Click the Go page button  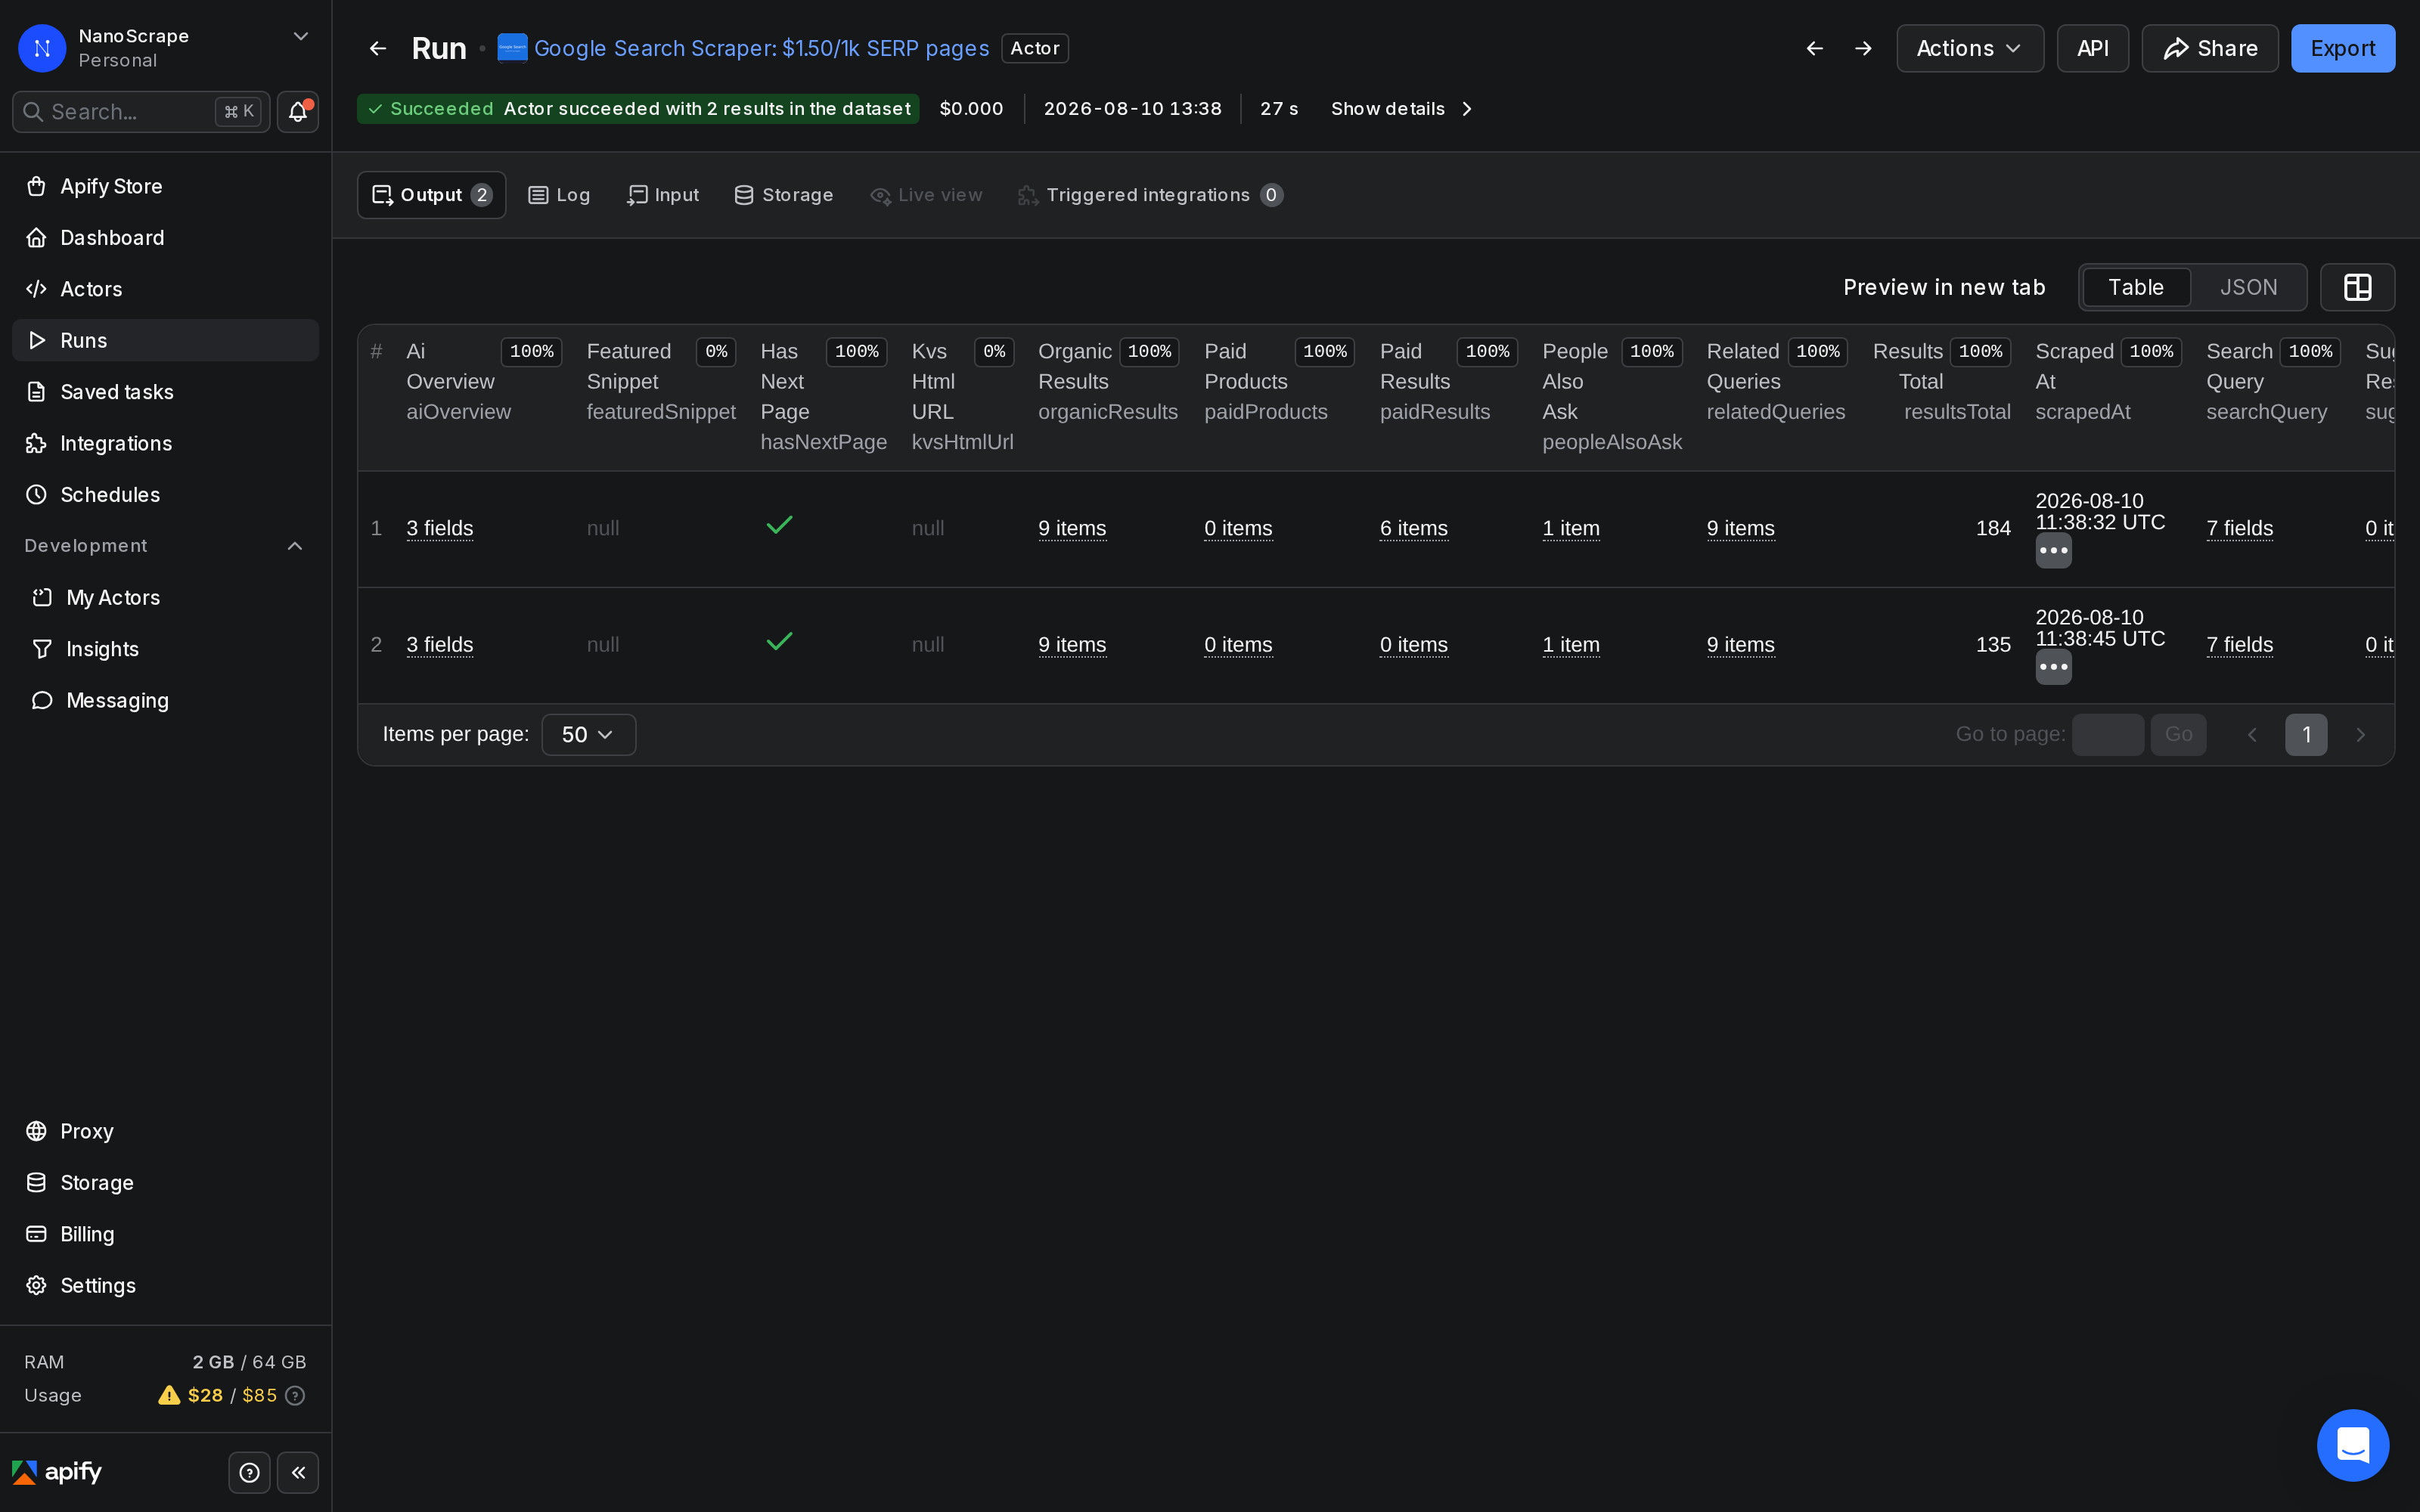click(2178, 735)
